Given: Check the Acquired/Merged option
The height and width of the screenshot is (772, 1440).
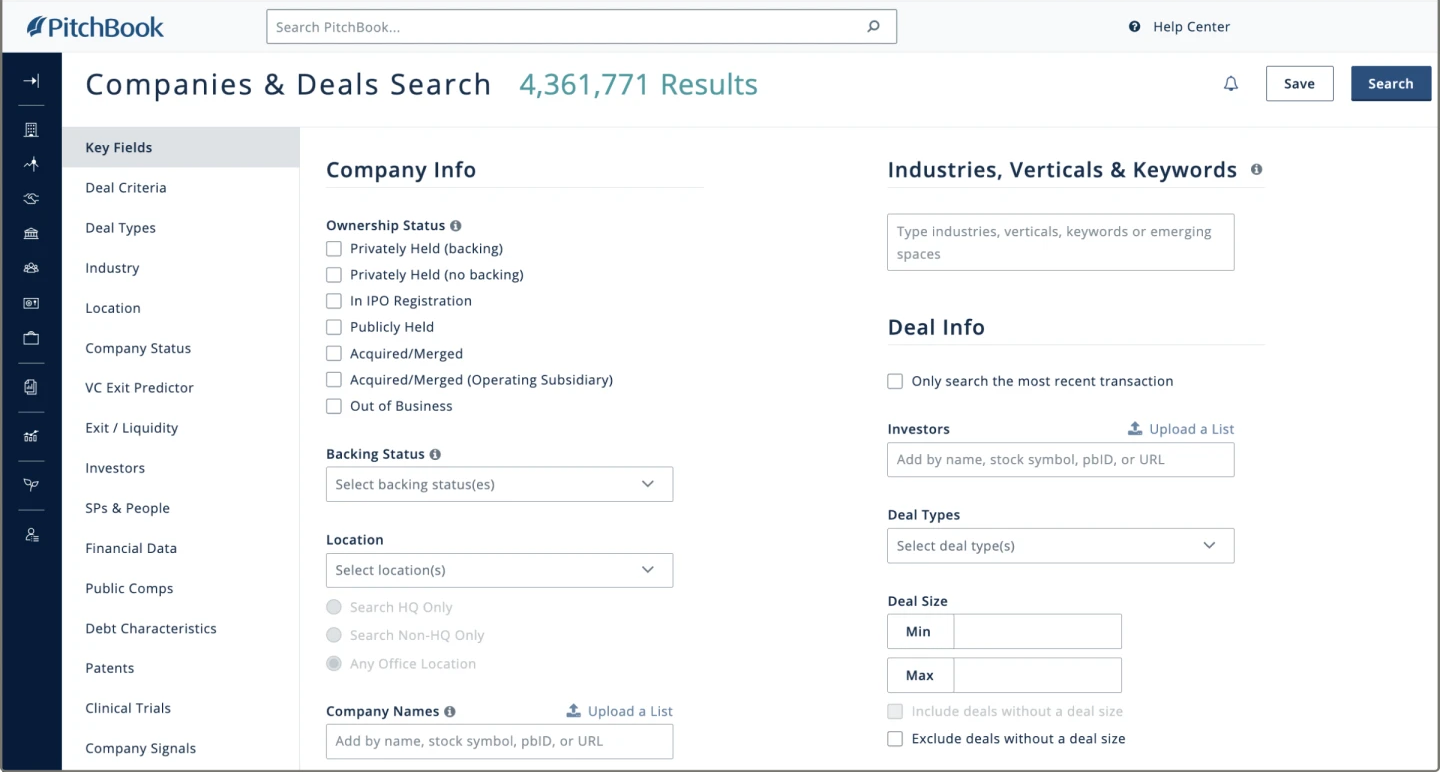Looking at the screenshot, I should click(x=334, y=354).
